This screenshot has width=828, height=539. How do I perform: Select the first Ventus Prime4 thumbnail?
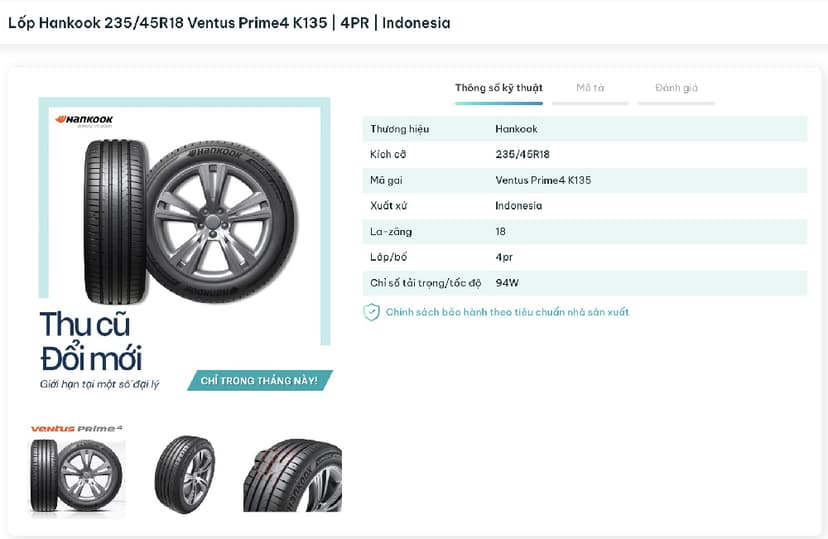77,469
